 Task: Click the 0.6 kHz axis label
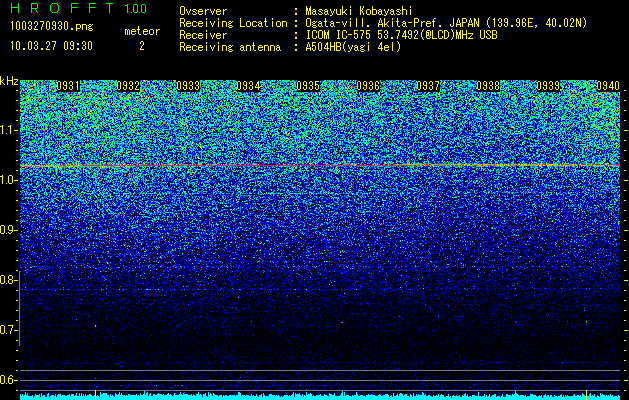[x=8, y=380]
